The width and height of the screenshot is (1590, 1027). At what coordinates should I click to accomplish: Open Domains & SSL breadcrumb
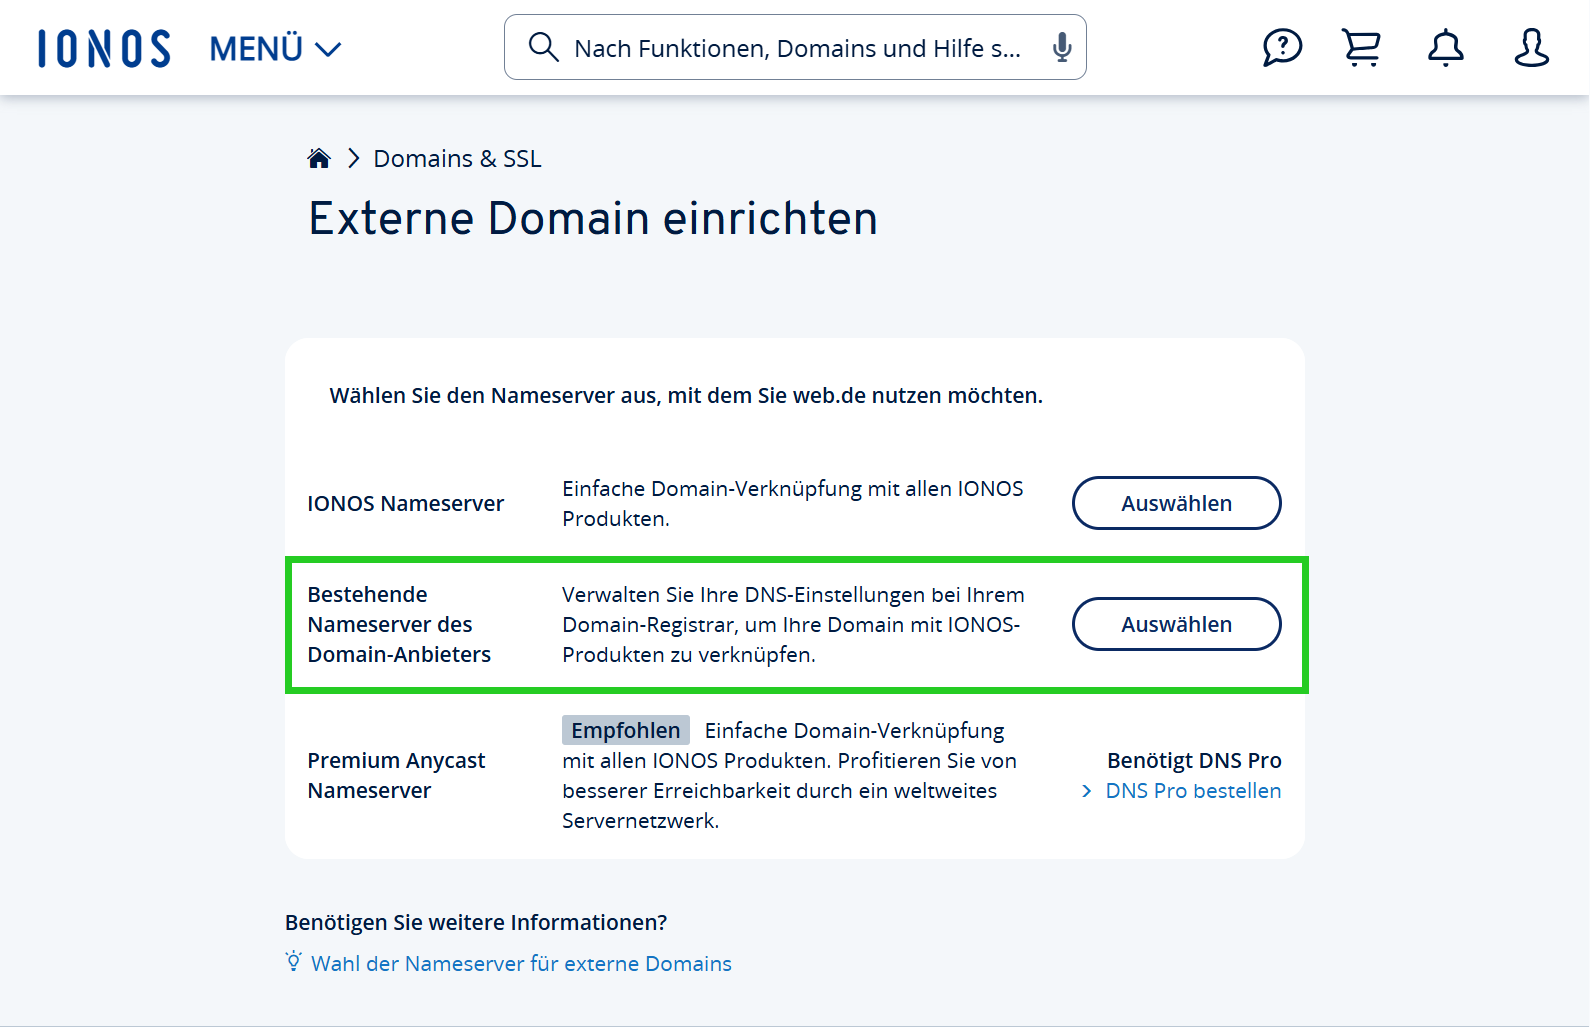(457, 159)
